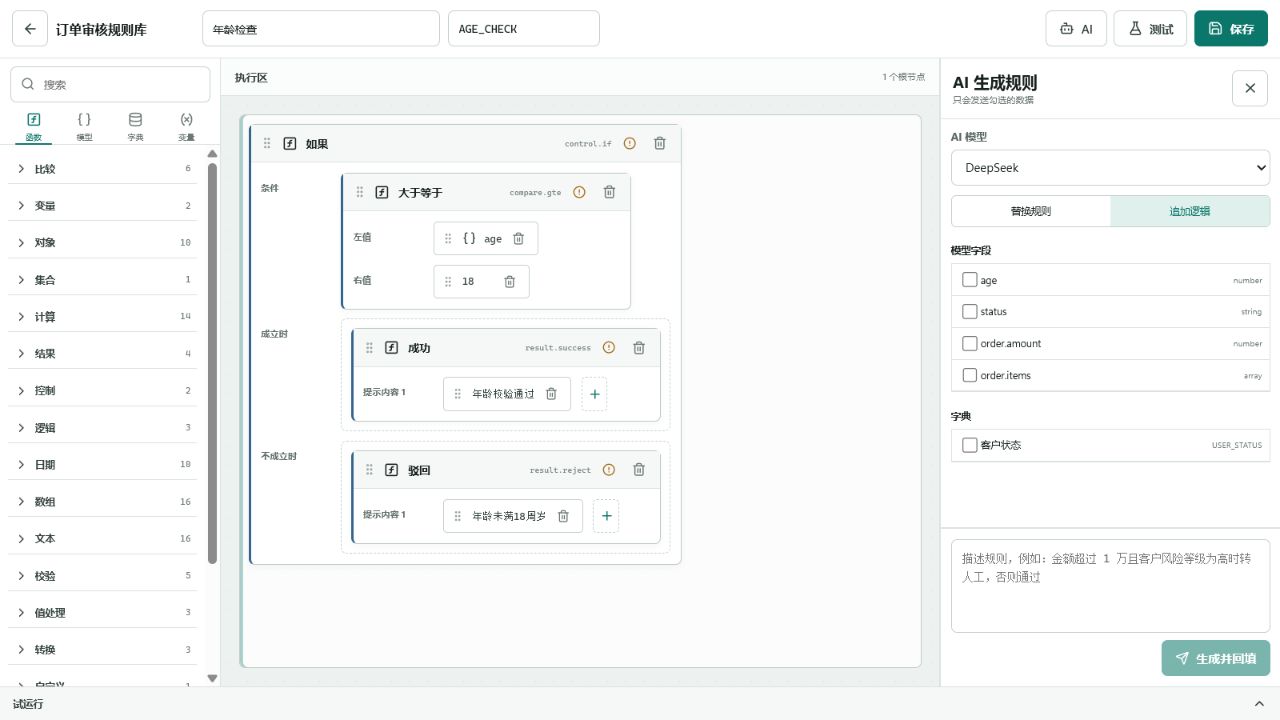Close the AI 生成规则 panel
1280x720 pixels.
[x=1250, y=88]
